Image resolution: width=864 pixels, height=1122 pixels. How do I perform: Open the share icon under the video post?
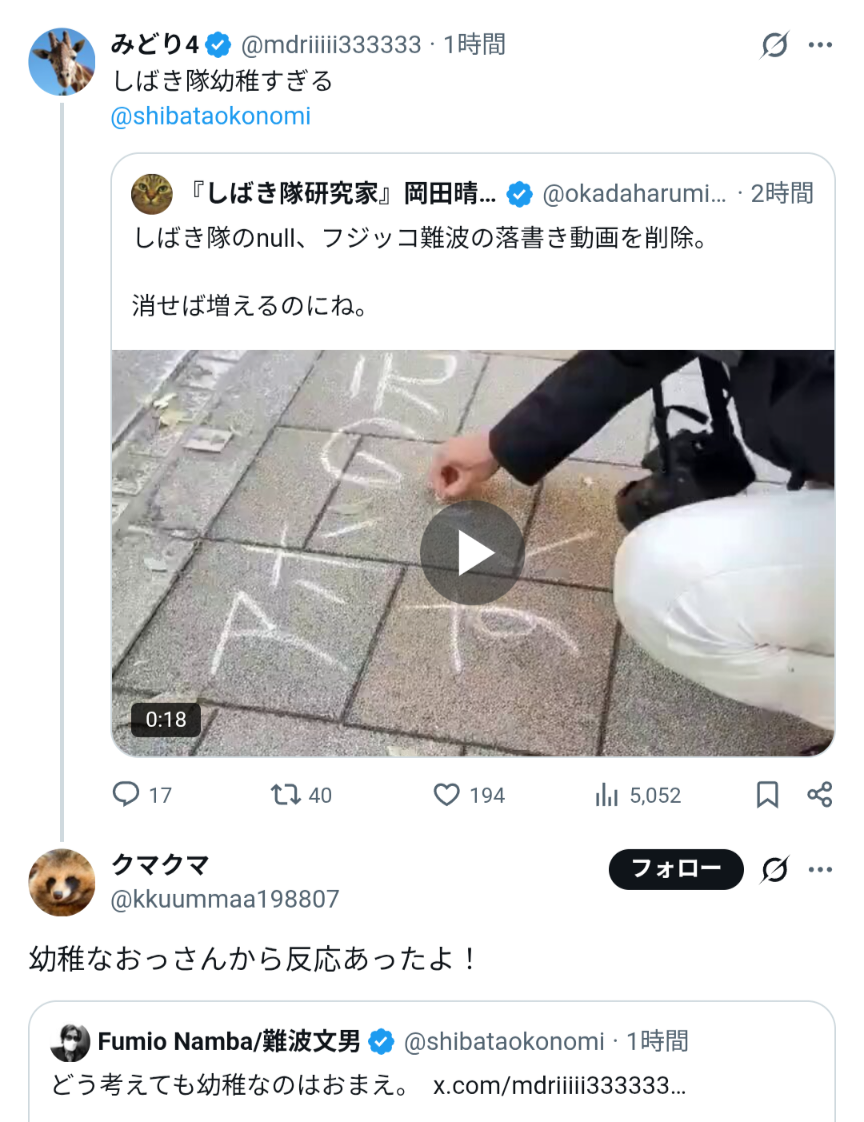point(820,794)
